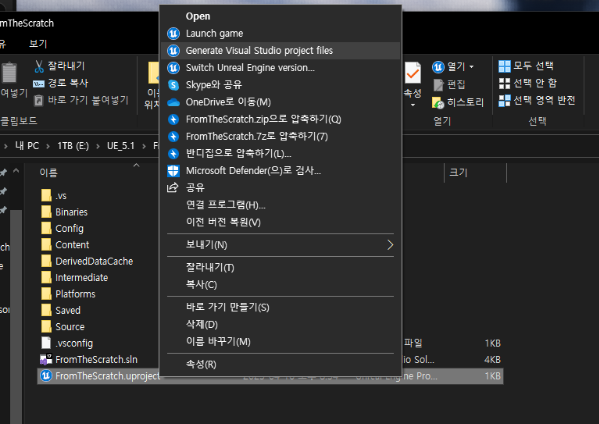Click Bandizip icon beside 반디집으로 압축하기
Viewport: 599px width, 424px height.
coord(173,154)
